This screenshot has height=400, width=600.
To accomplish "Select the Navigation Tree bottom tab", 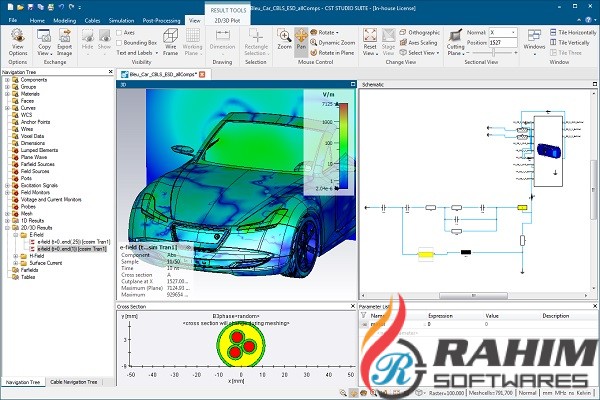I will pos(23,382).
